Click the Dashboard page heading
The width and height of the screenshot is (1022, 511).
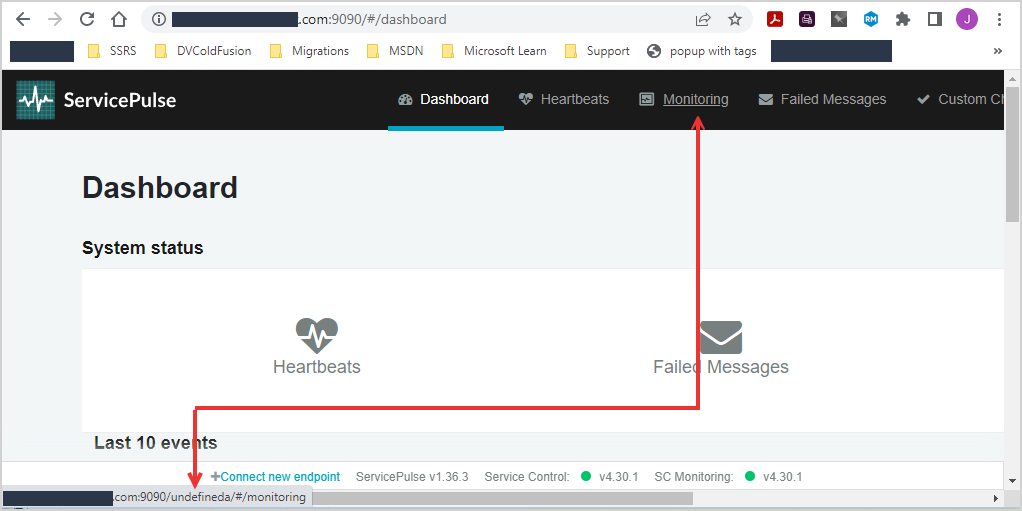click(x=160, y=188)
